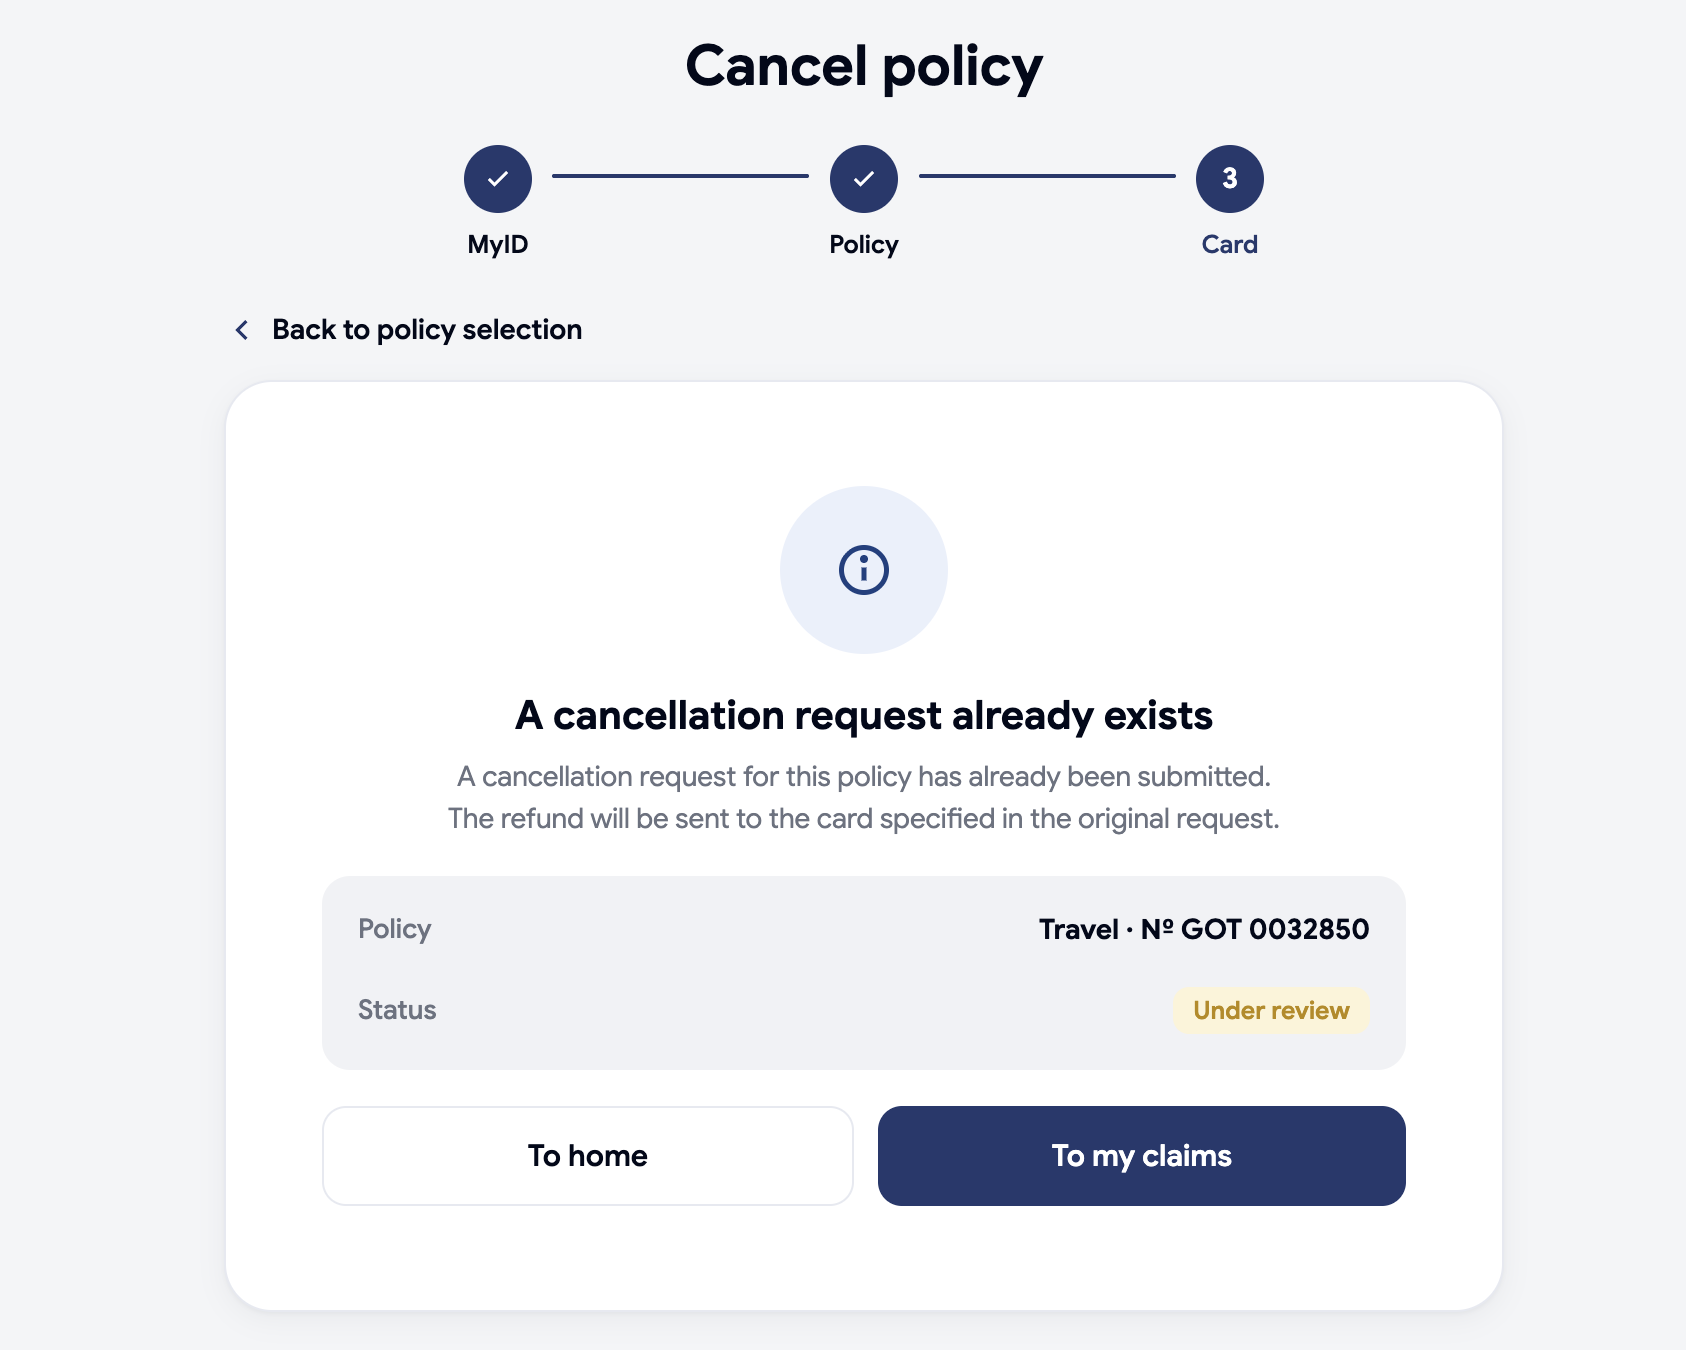
Task: Click the Policy step checkmark circle
Action: click(864, 179)
